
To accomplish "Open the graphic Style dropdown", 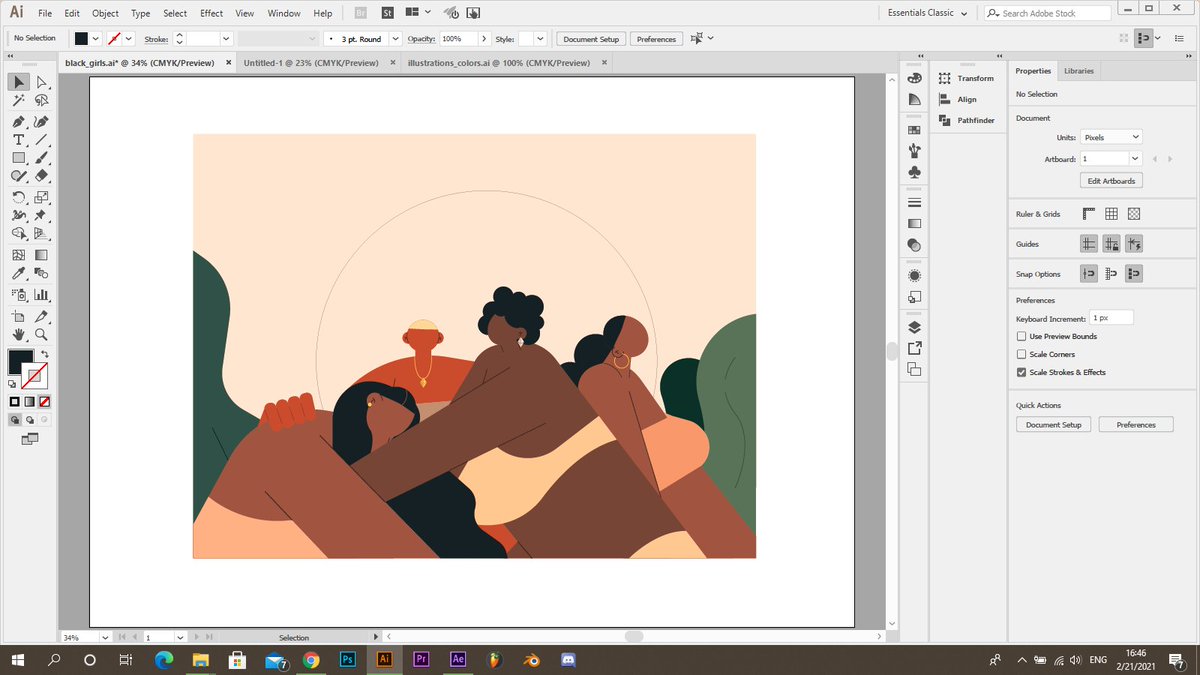I will coord(540,38).
